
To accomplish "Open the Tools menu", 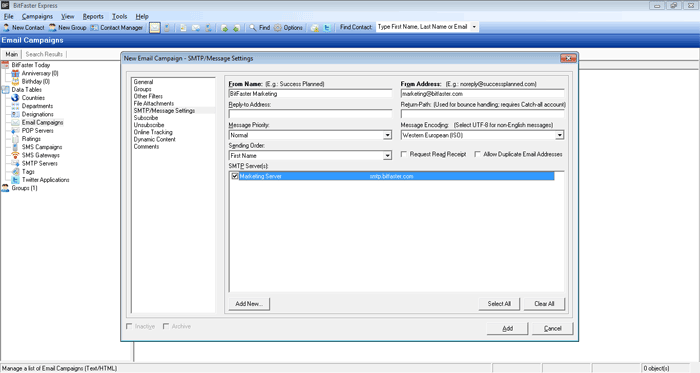I will pyautogui.click(x=119, y=17).
